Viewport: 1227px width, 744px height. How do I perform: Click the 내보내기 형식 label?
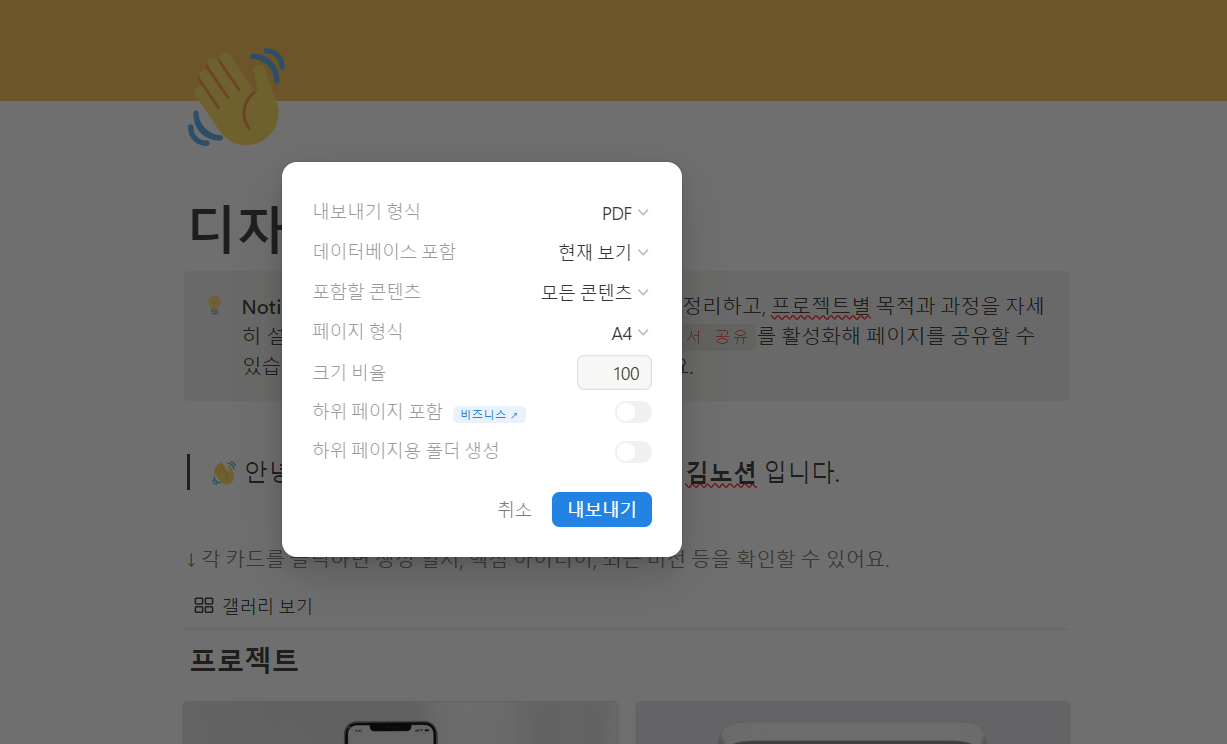tap(367, 212)
